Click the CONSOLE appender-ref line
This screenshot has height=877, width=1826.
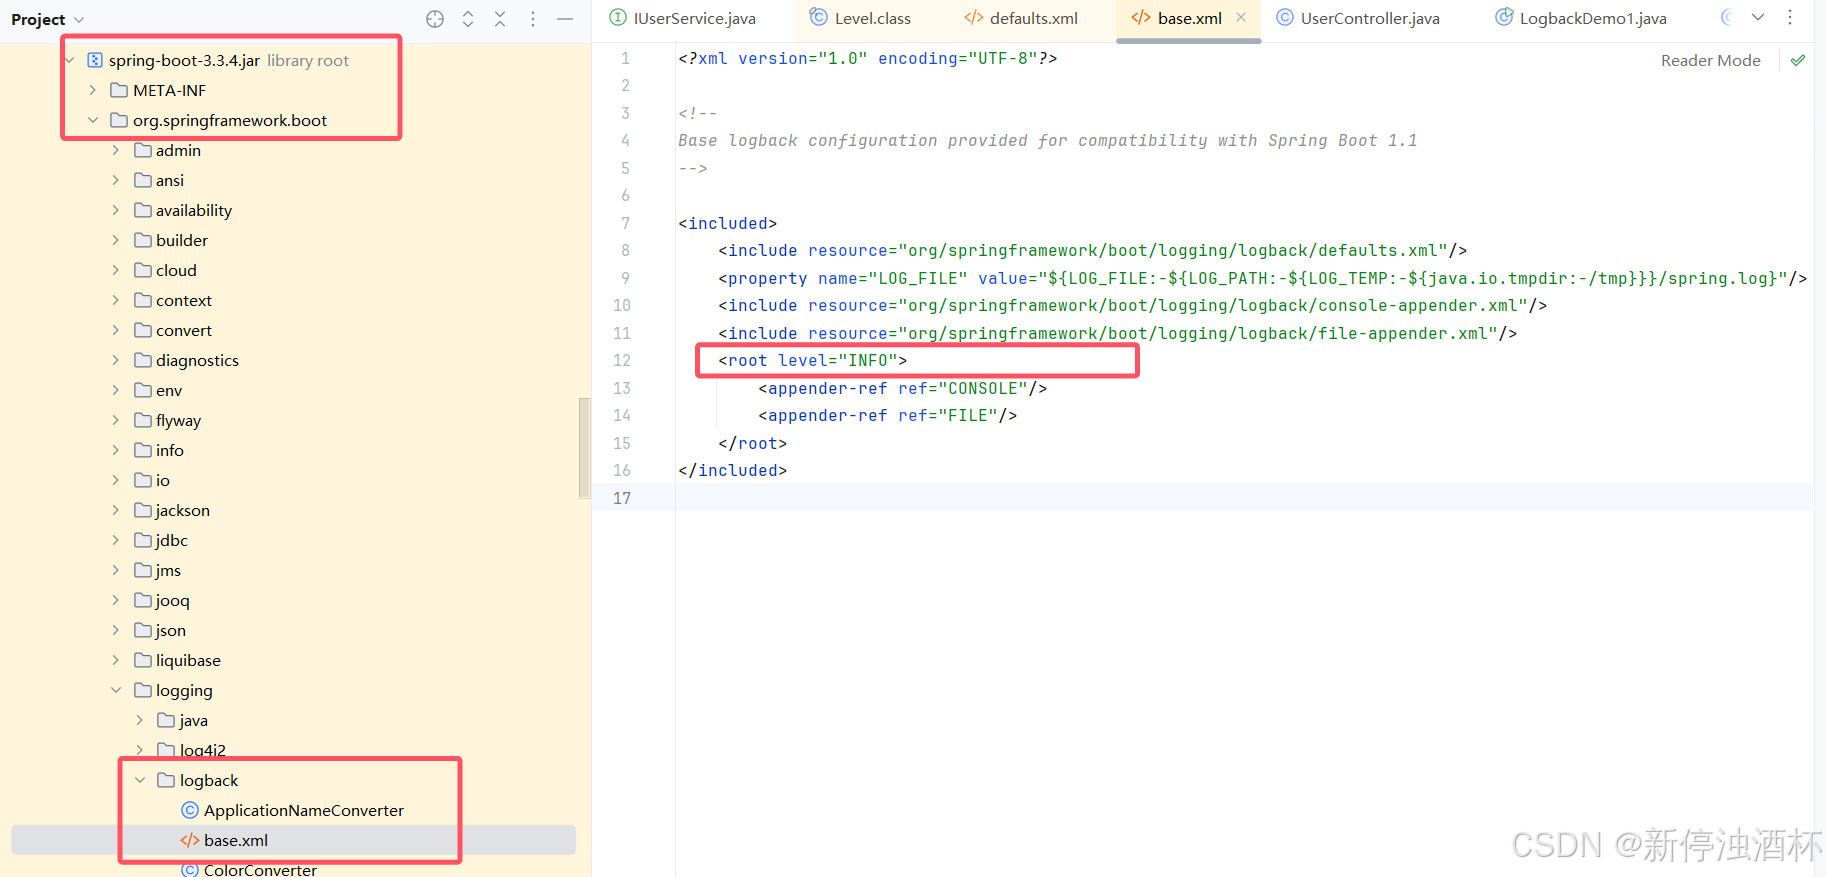pyautogui.click(x=902, y=388)
